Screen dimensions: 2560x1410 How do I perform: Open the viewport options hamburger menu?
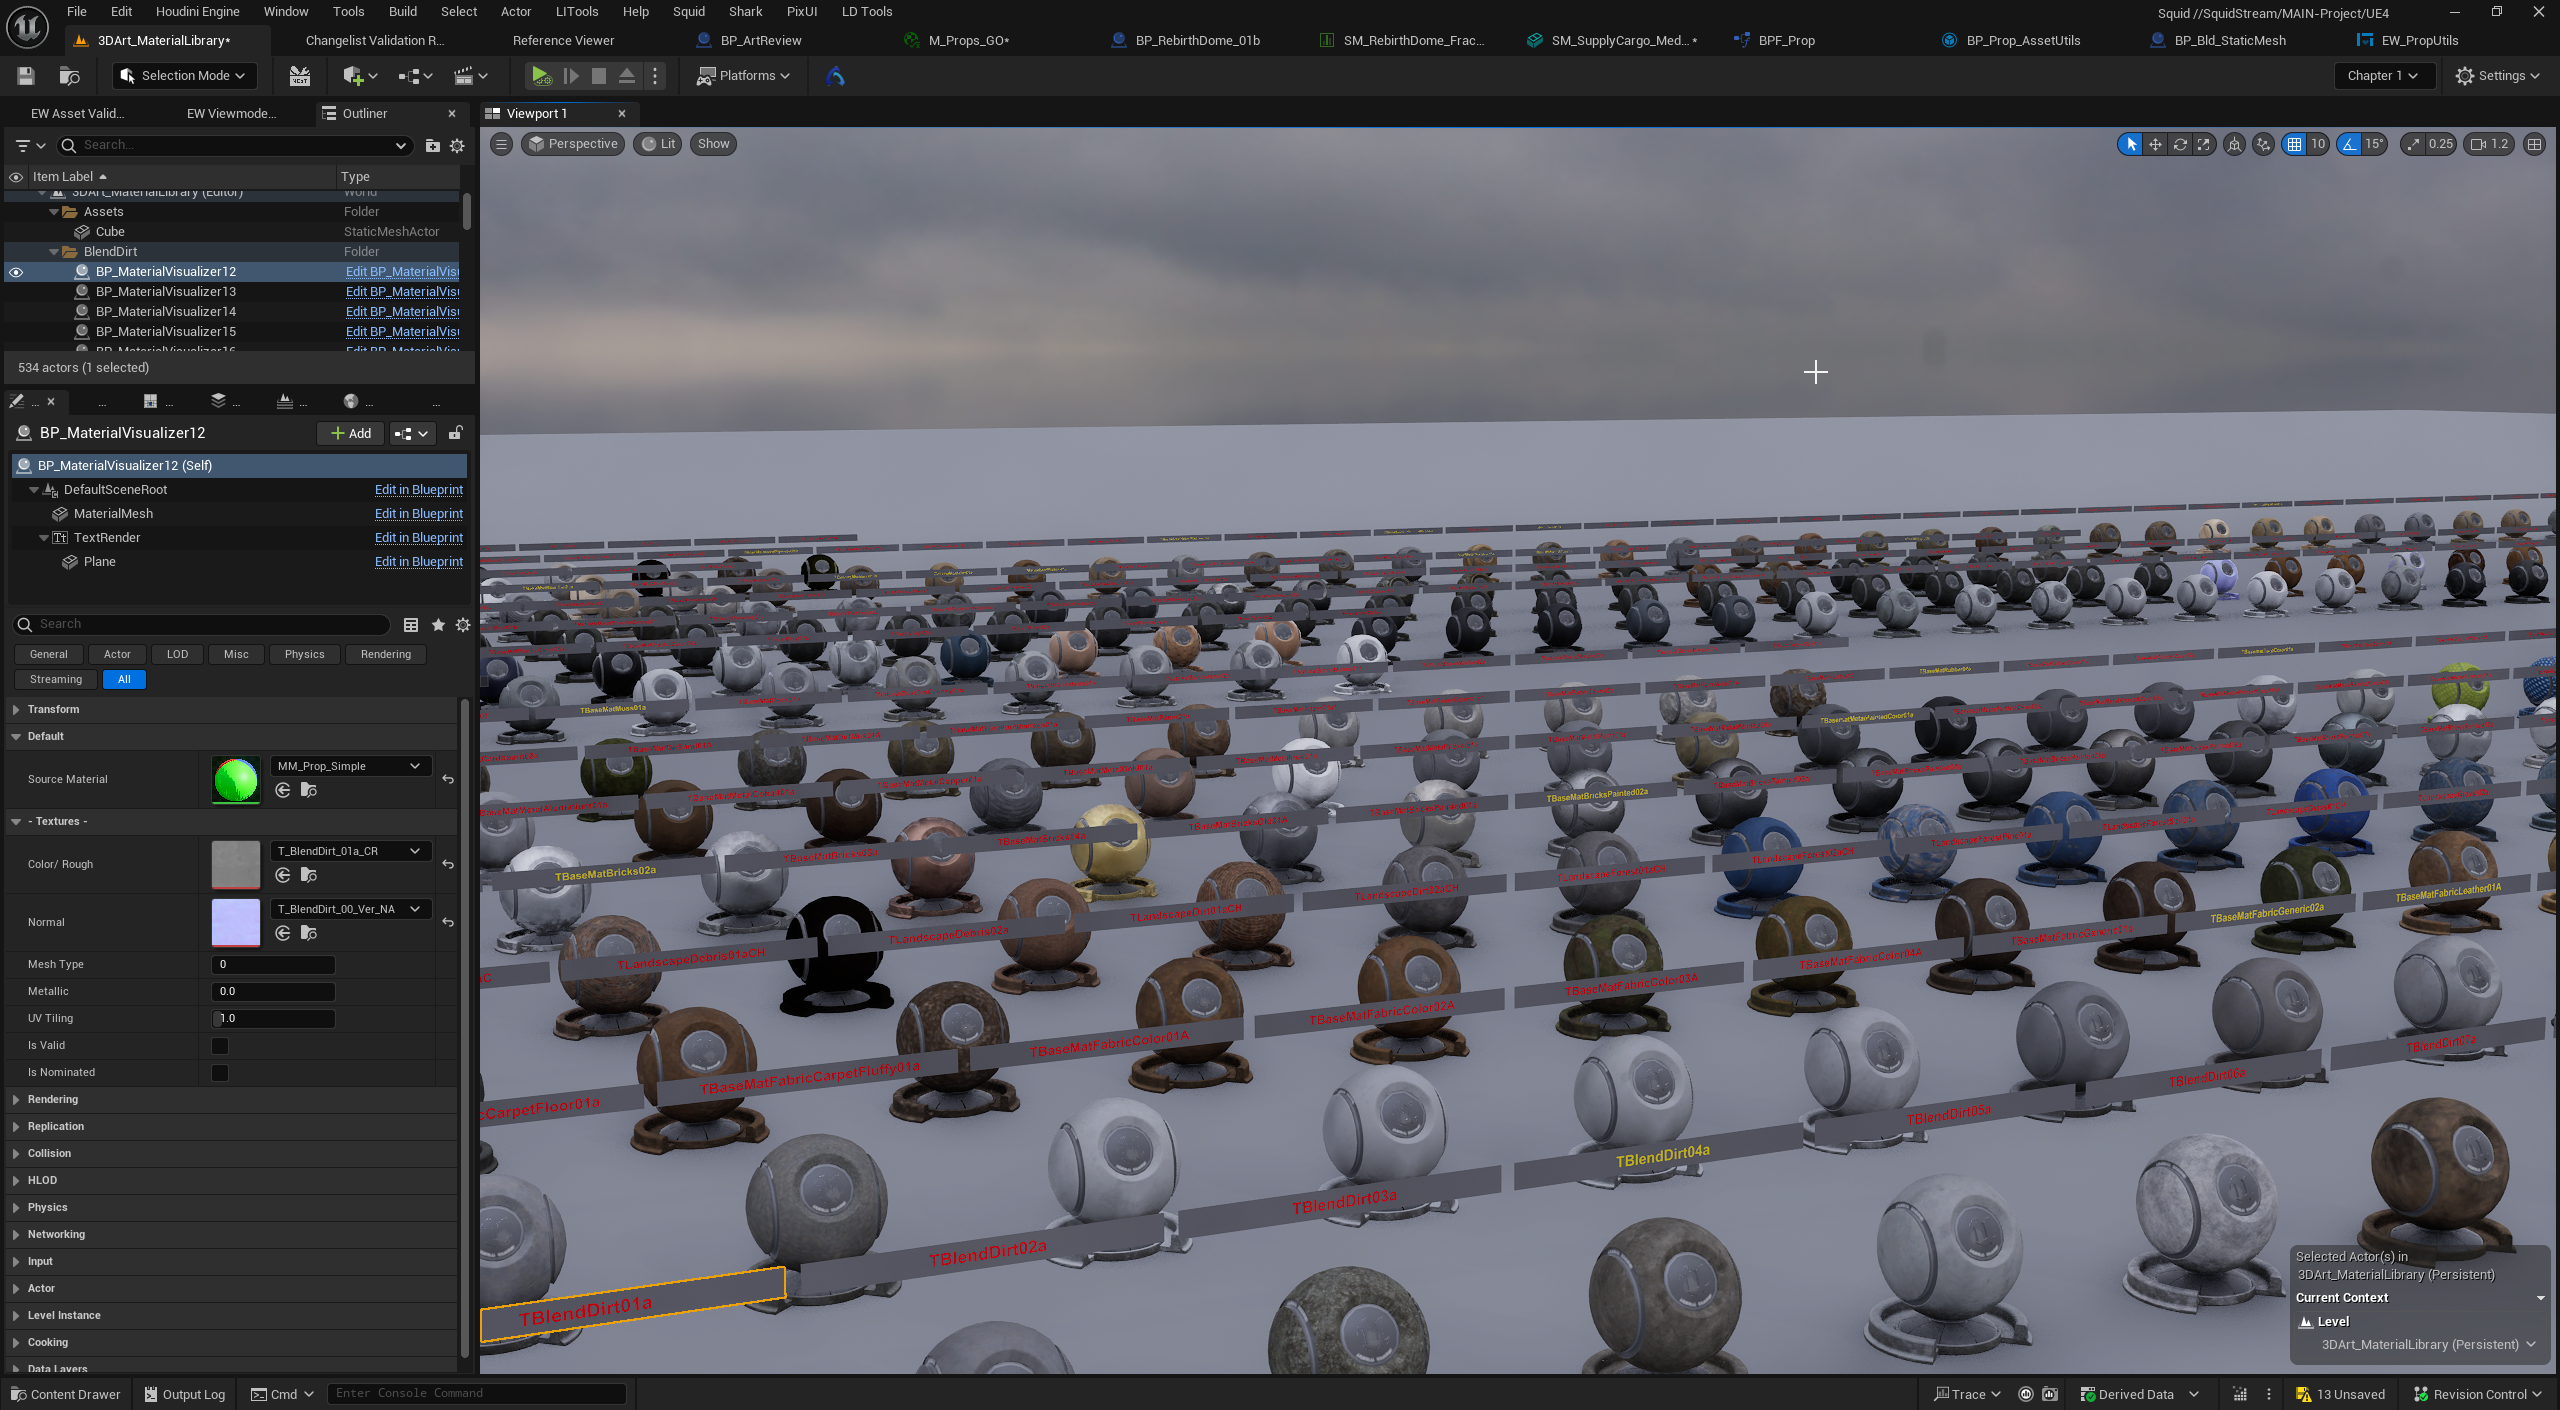coord(502,144)
